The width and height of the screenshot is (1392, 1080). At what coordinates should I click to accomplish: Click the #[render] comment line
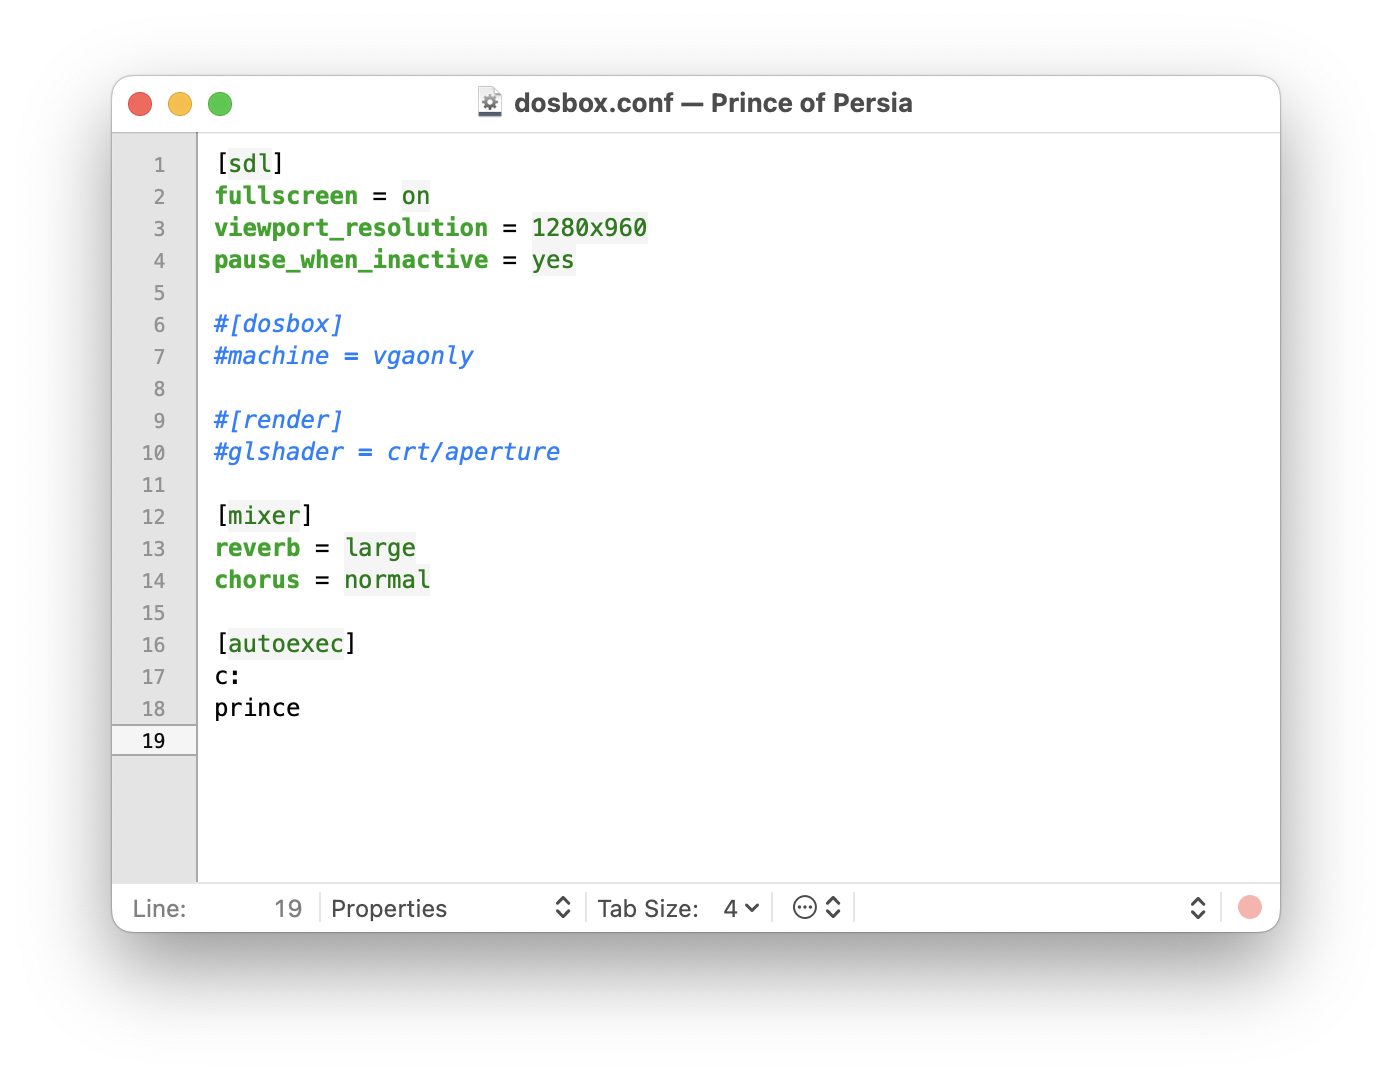tap(278, 419)
